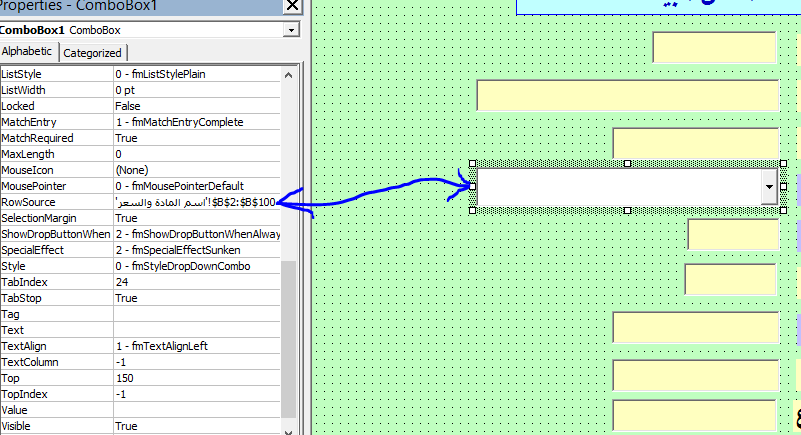Viewport: 801px width, 435px height.
Task: Select the Visible property True value
Action: point(196,426)
